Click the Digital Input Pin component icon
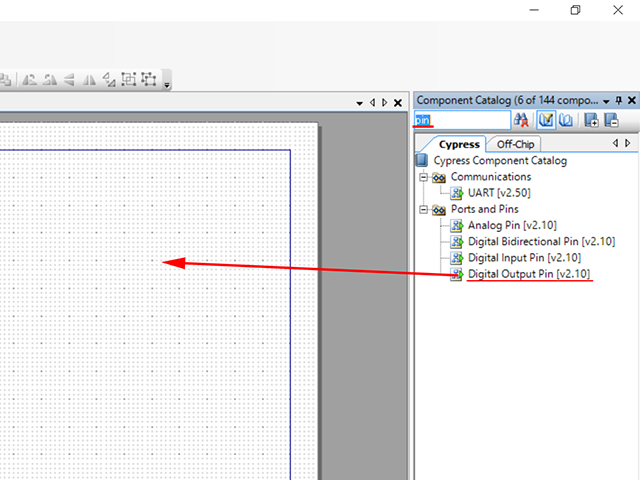The image size is (640, 480). tap(457, 258)
